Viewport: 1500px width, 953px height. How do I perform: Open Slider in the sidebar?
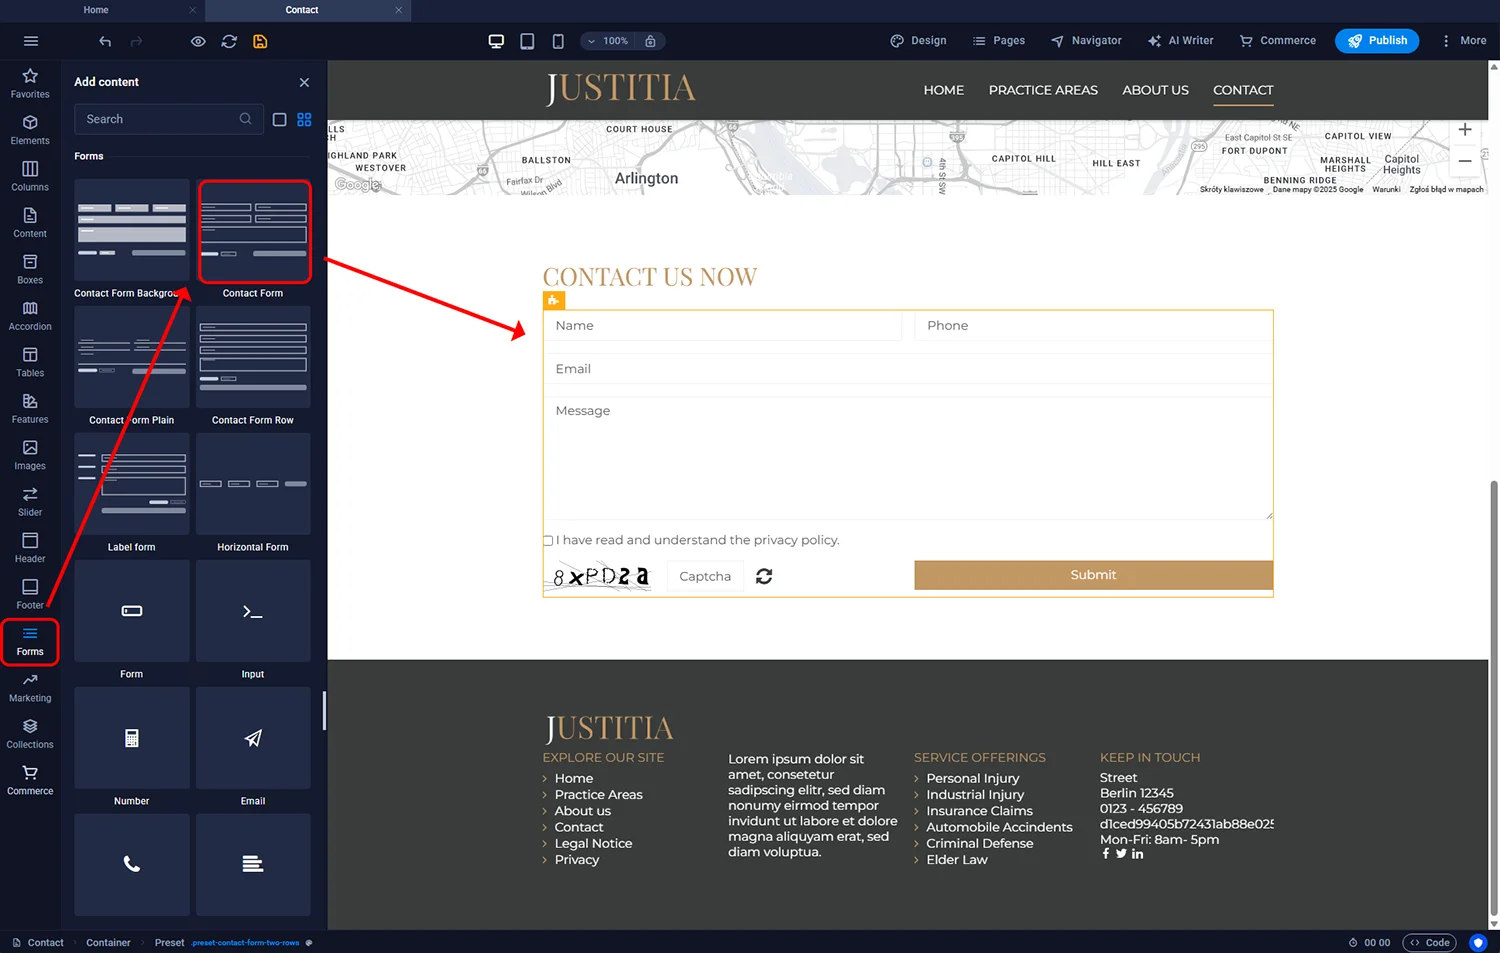(30, 502)
